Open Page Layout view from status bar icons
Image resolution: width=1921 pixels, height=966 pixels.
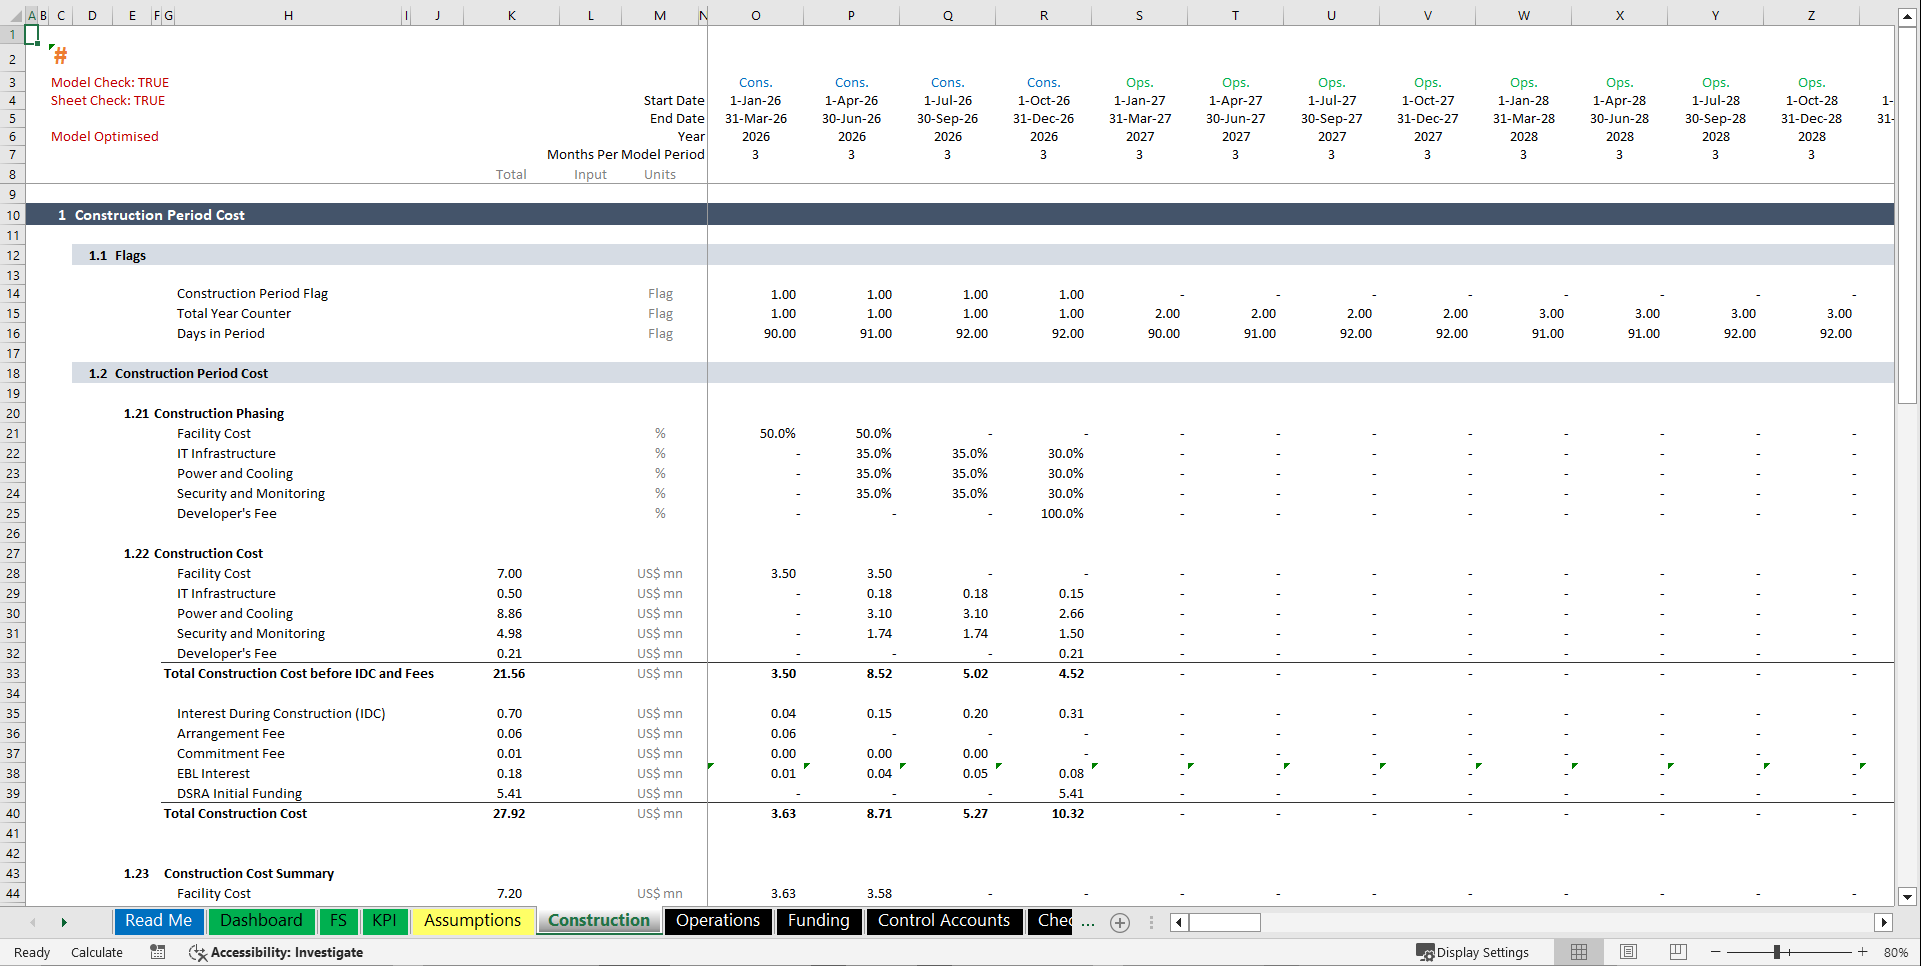point(1628,952)
